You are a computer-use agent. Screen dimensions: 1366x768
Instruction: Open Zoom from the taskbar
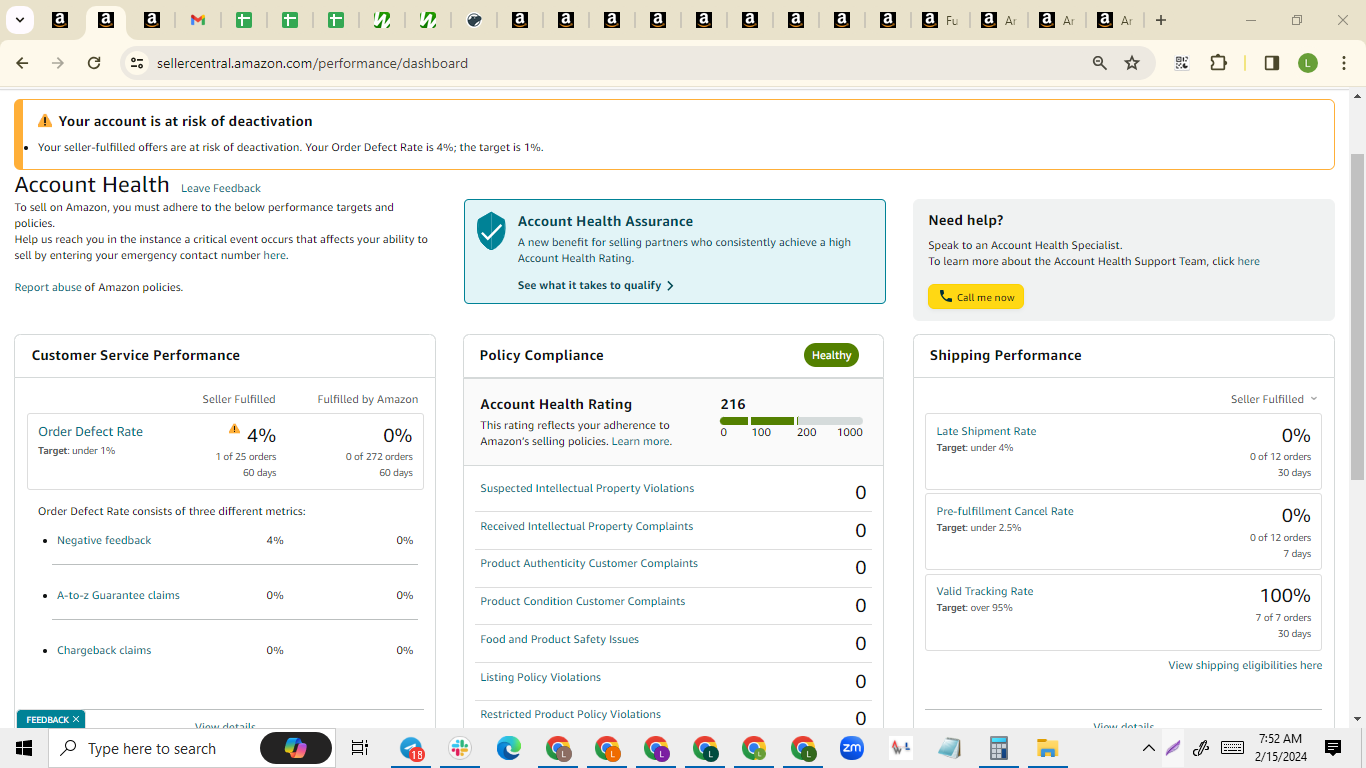[852, 748]
